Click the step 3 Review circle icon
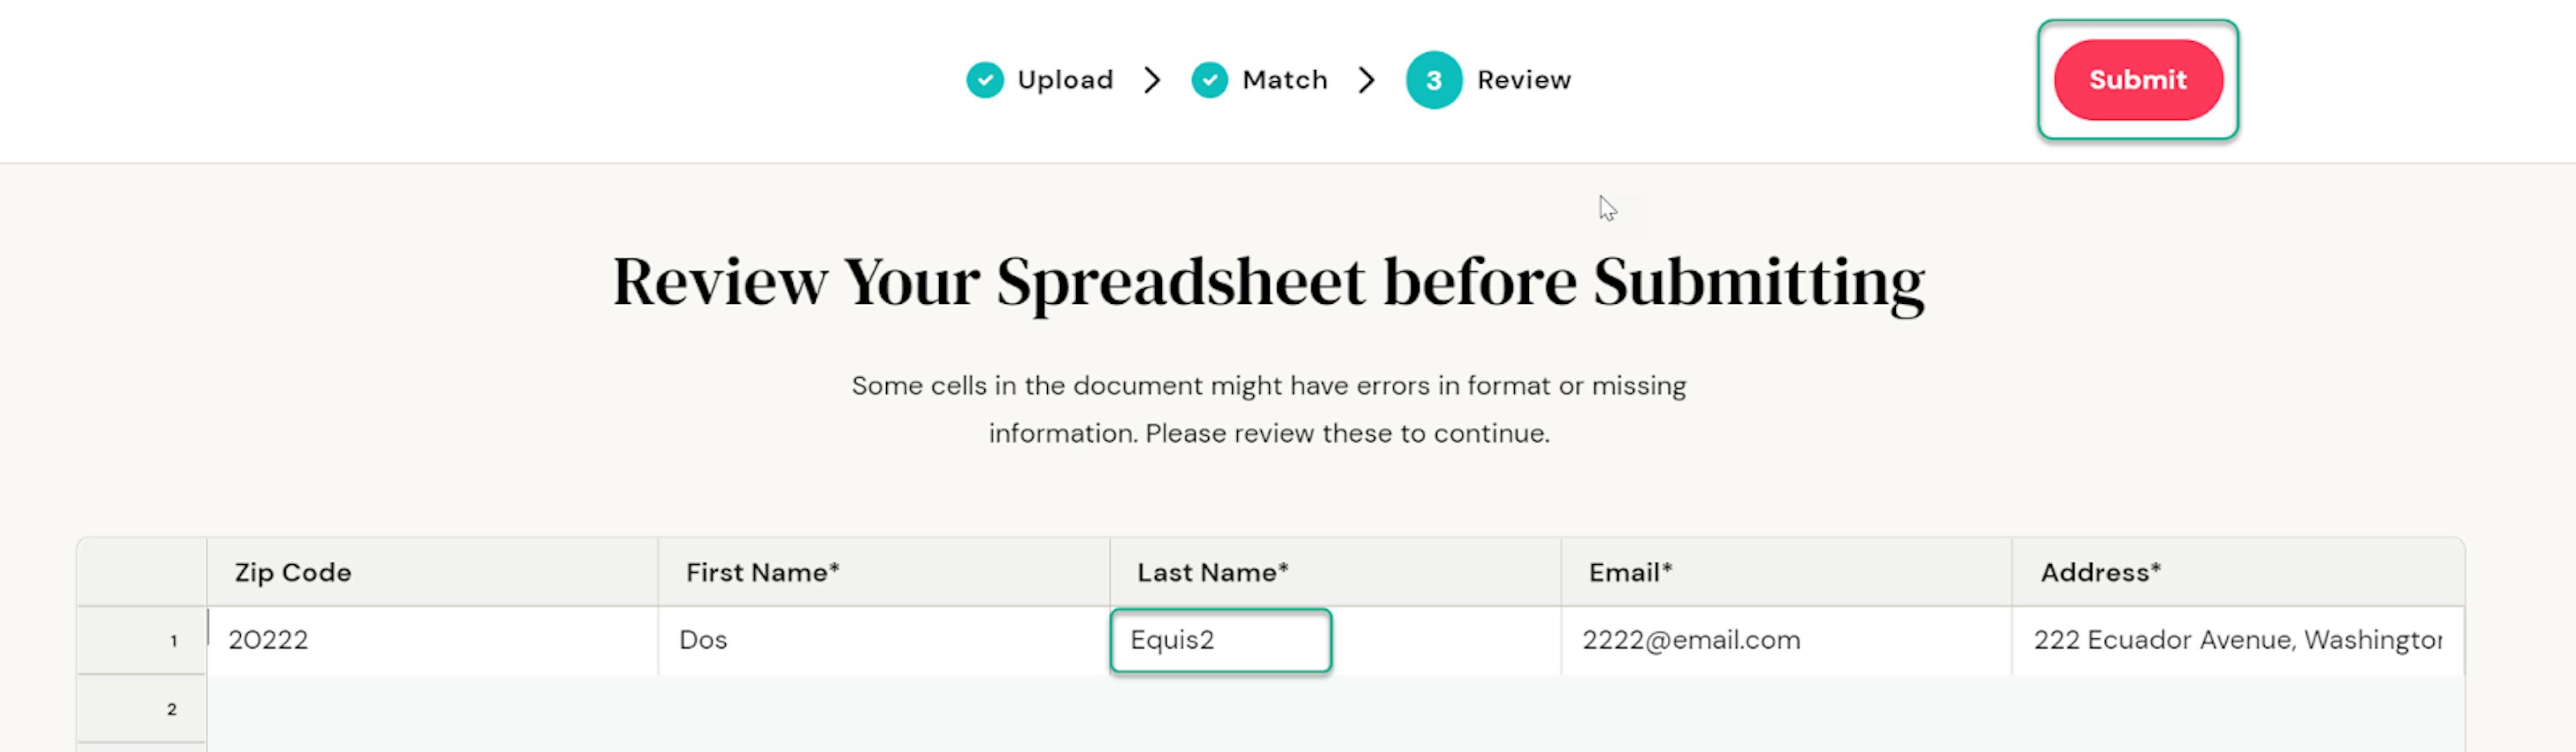 [1433, 80]
